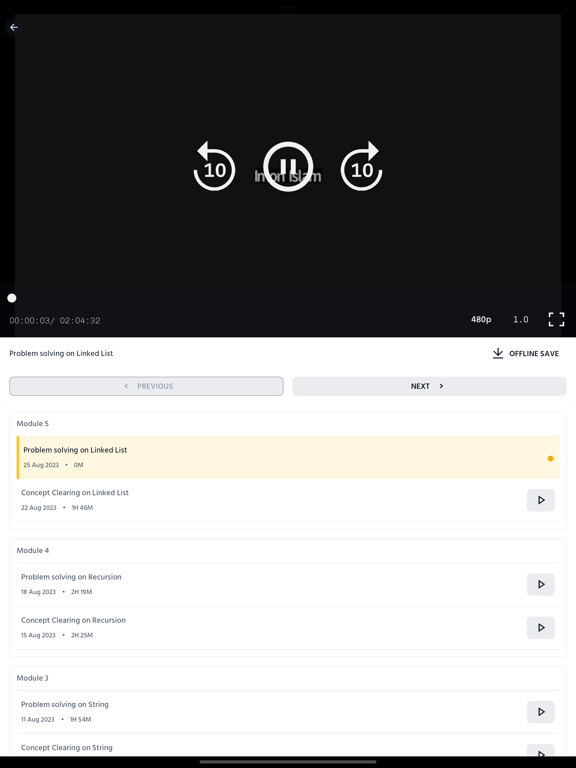This screenshot has width=576, height=768.
Task: Open Problem solving on Recursion title
Action: coord(71,576)
